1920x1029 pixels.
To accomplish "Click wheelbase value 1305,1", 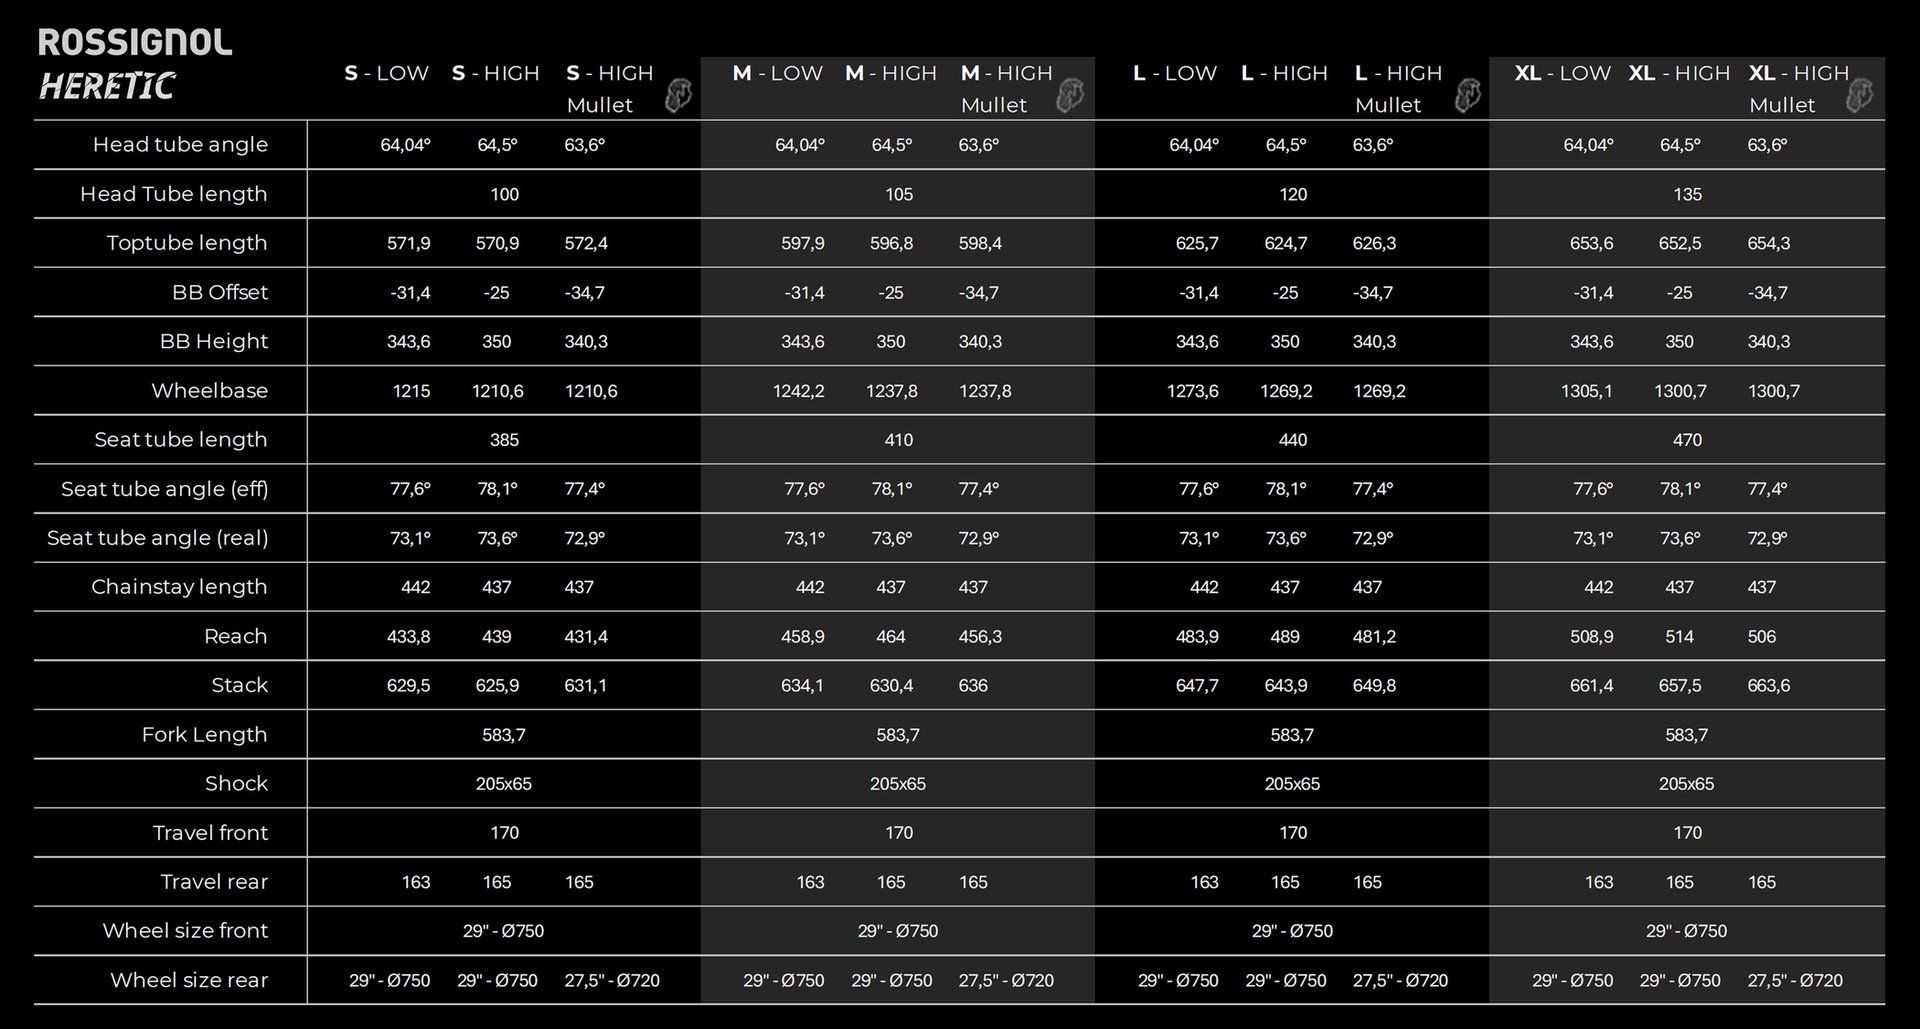I will (x=1587, y=391).
